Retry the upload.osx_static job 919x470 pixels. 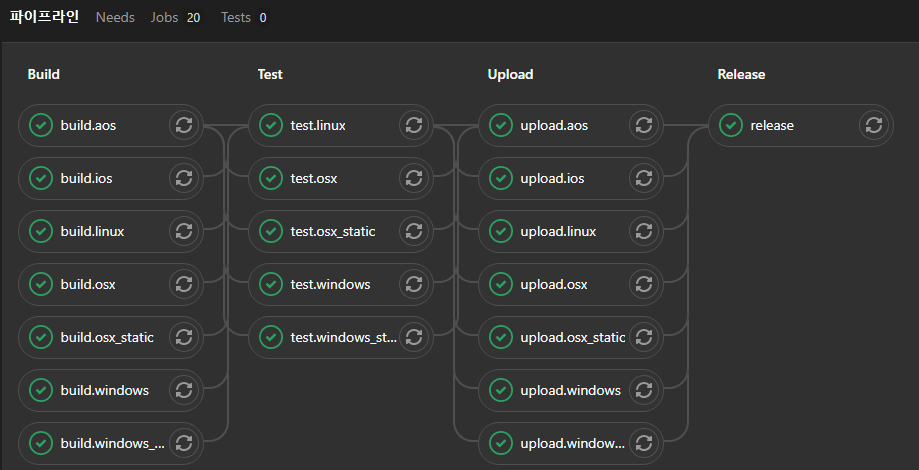pos(644,337)
